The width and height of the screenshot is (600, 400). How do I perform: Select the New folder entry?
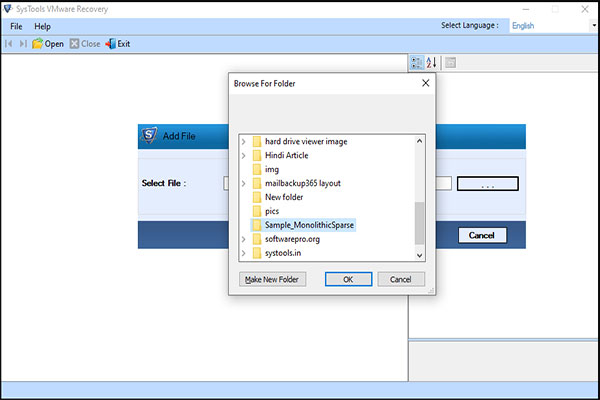point(284,197)
